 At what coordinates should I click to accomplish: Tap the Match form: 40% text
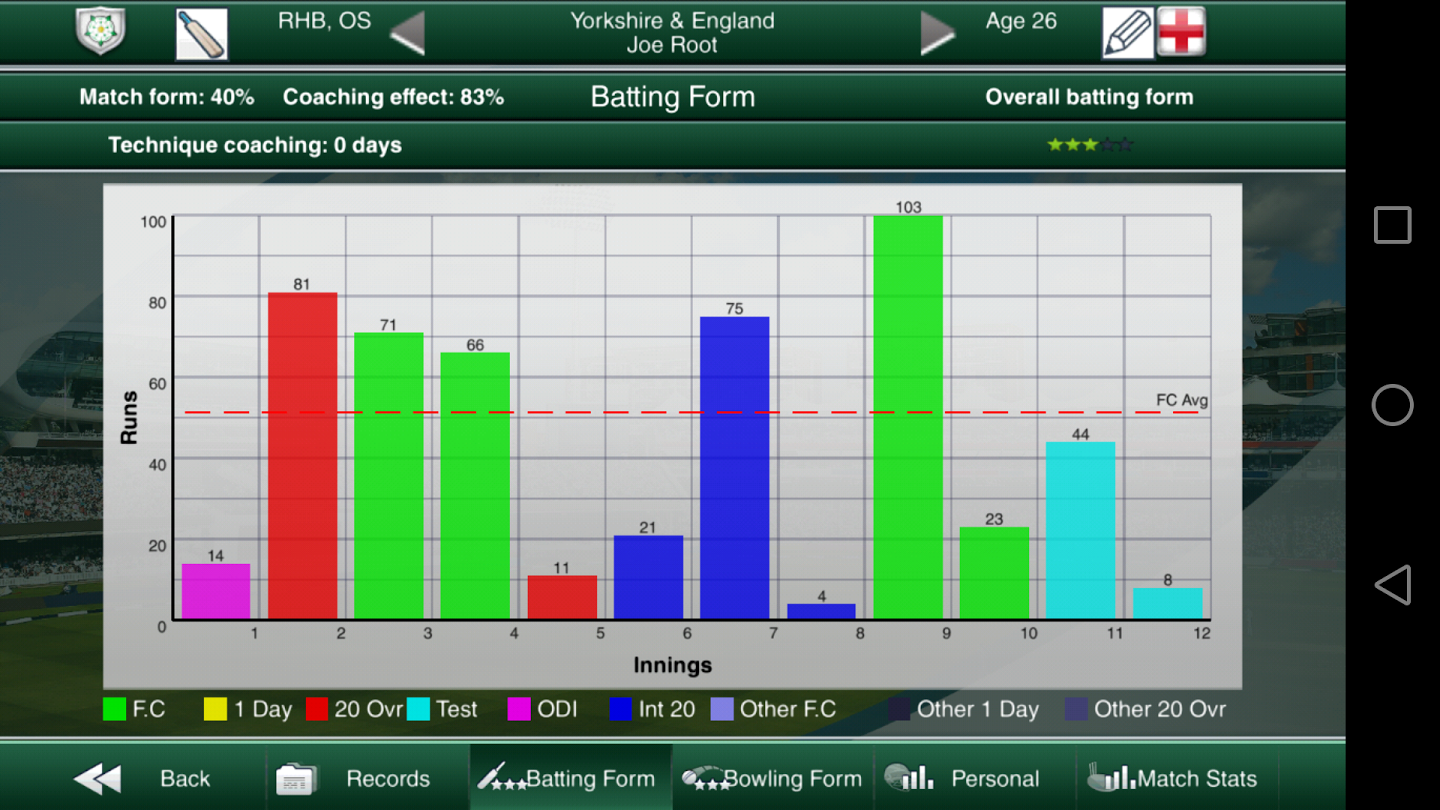point(167,97)
